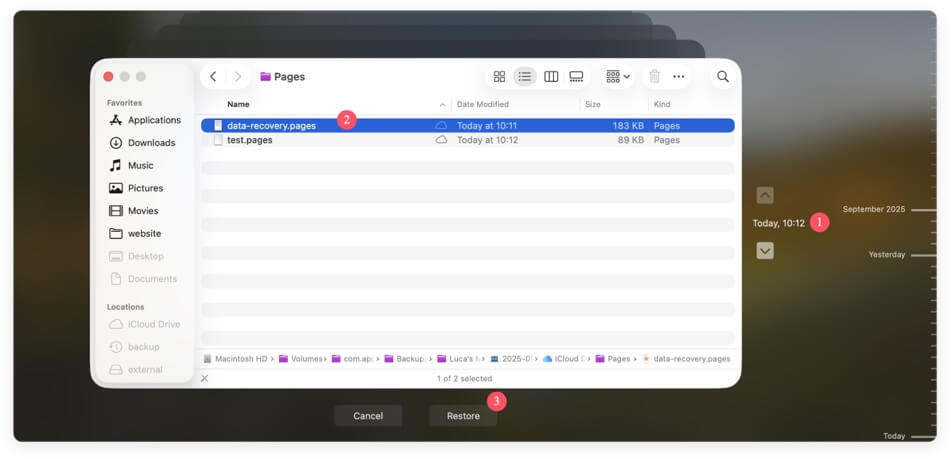Go back with the left chevron button
The height and width of the screenshot is (459, 951).
(x=213, y=76)
